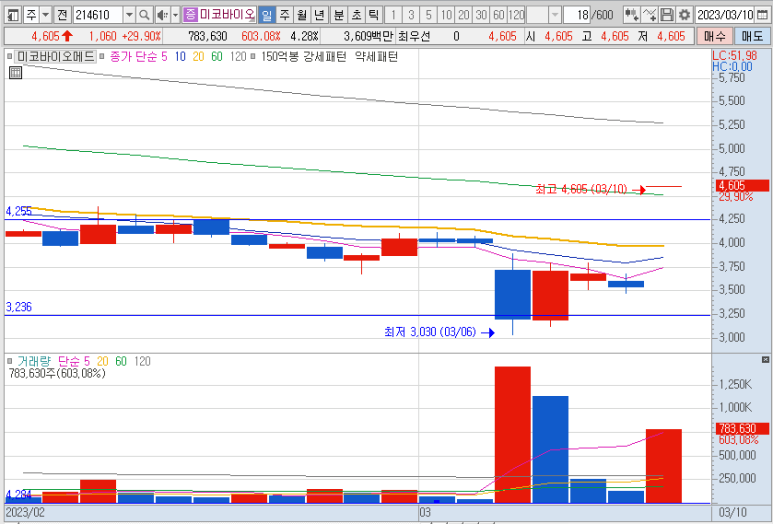Click the 3,236 horizontal line label
This screenshot has width=773, height=524.
[x=19, y=307]
